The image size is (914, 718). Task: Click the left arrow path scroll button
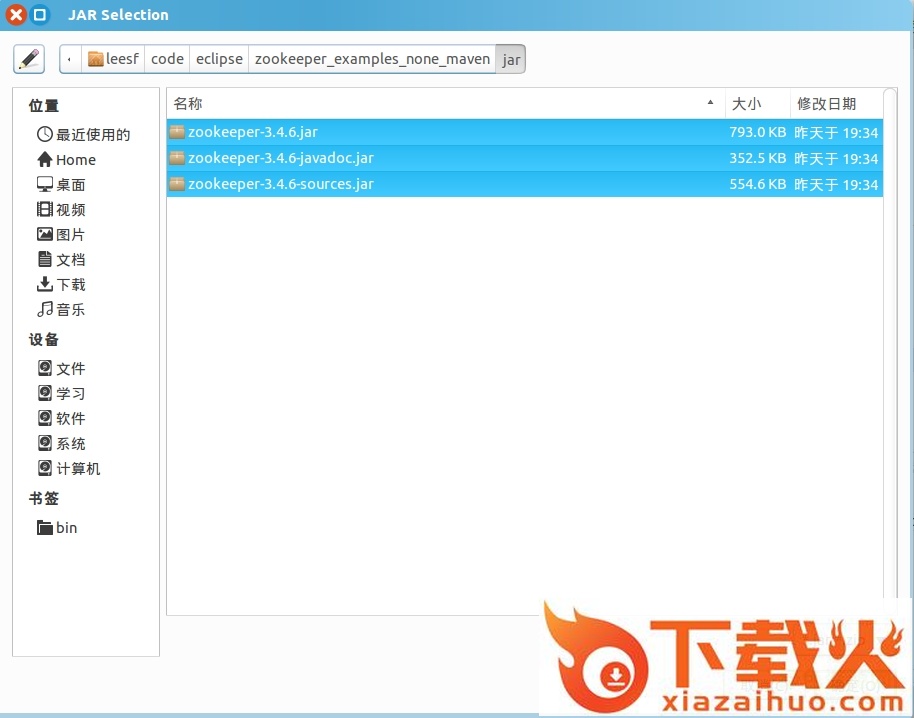point(69,59)
